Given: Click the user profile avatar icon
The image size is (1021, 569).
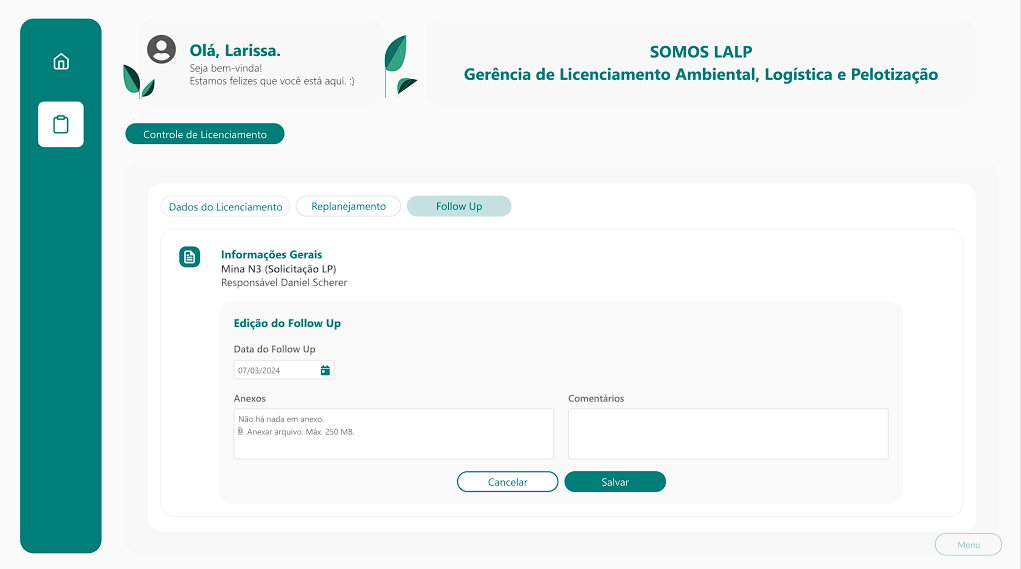Looking at the screenshot, I should (x=161, y=49).
